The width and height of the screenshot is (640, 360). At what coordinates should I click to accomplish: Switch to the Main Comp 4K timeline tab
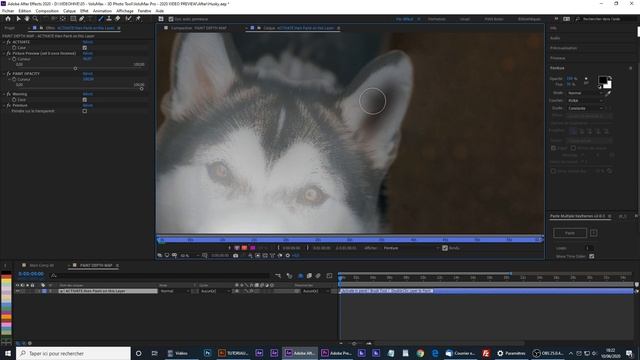click(41, 265)
